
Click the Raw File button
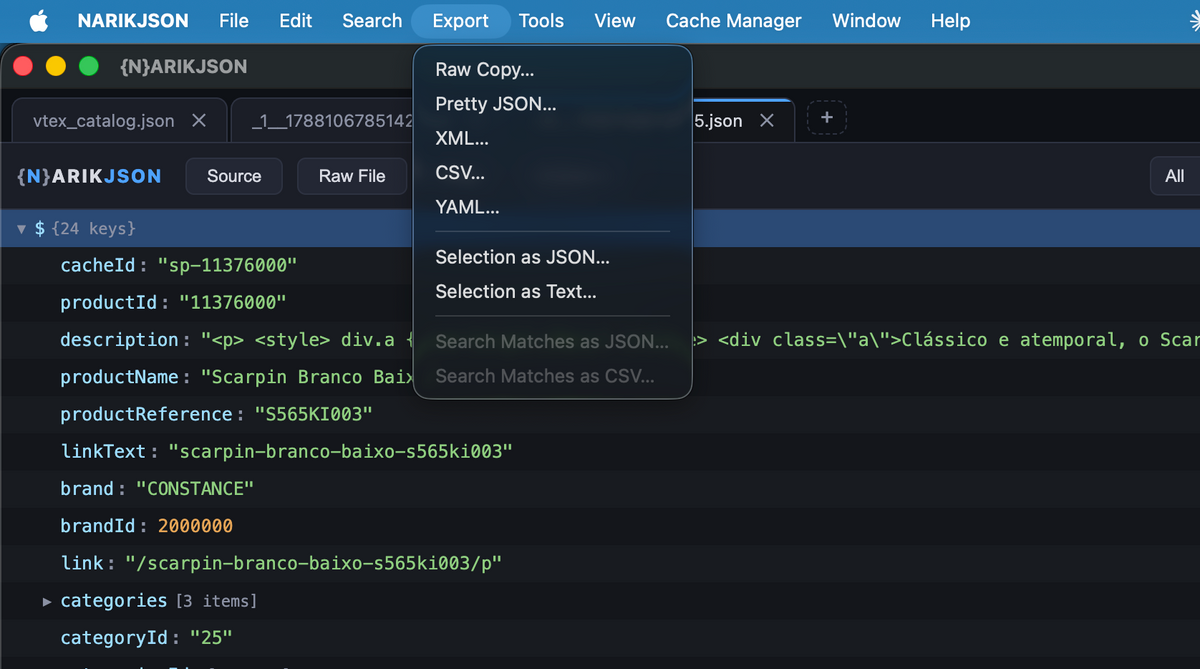pyautogui.click(x=352, y=176)
